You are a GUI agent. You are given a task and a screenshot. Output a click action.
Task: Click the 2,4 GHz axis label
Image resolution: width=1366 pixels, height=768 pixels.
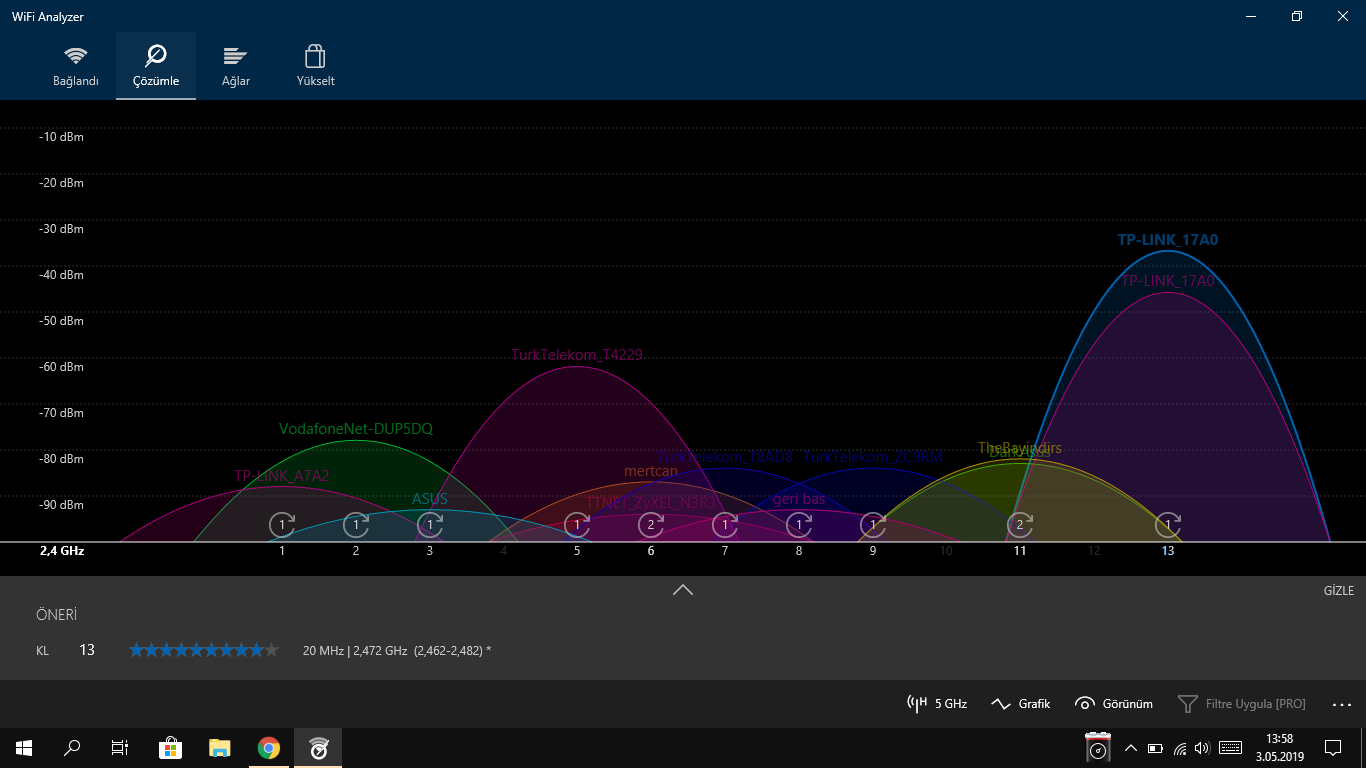pos(62,551)
